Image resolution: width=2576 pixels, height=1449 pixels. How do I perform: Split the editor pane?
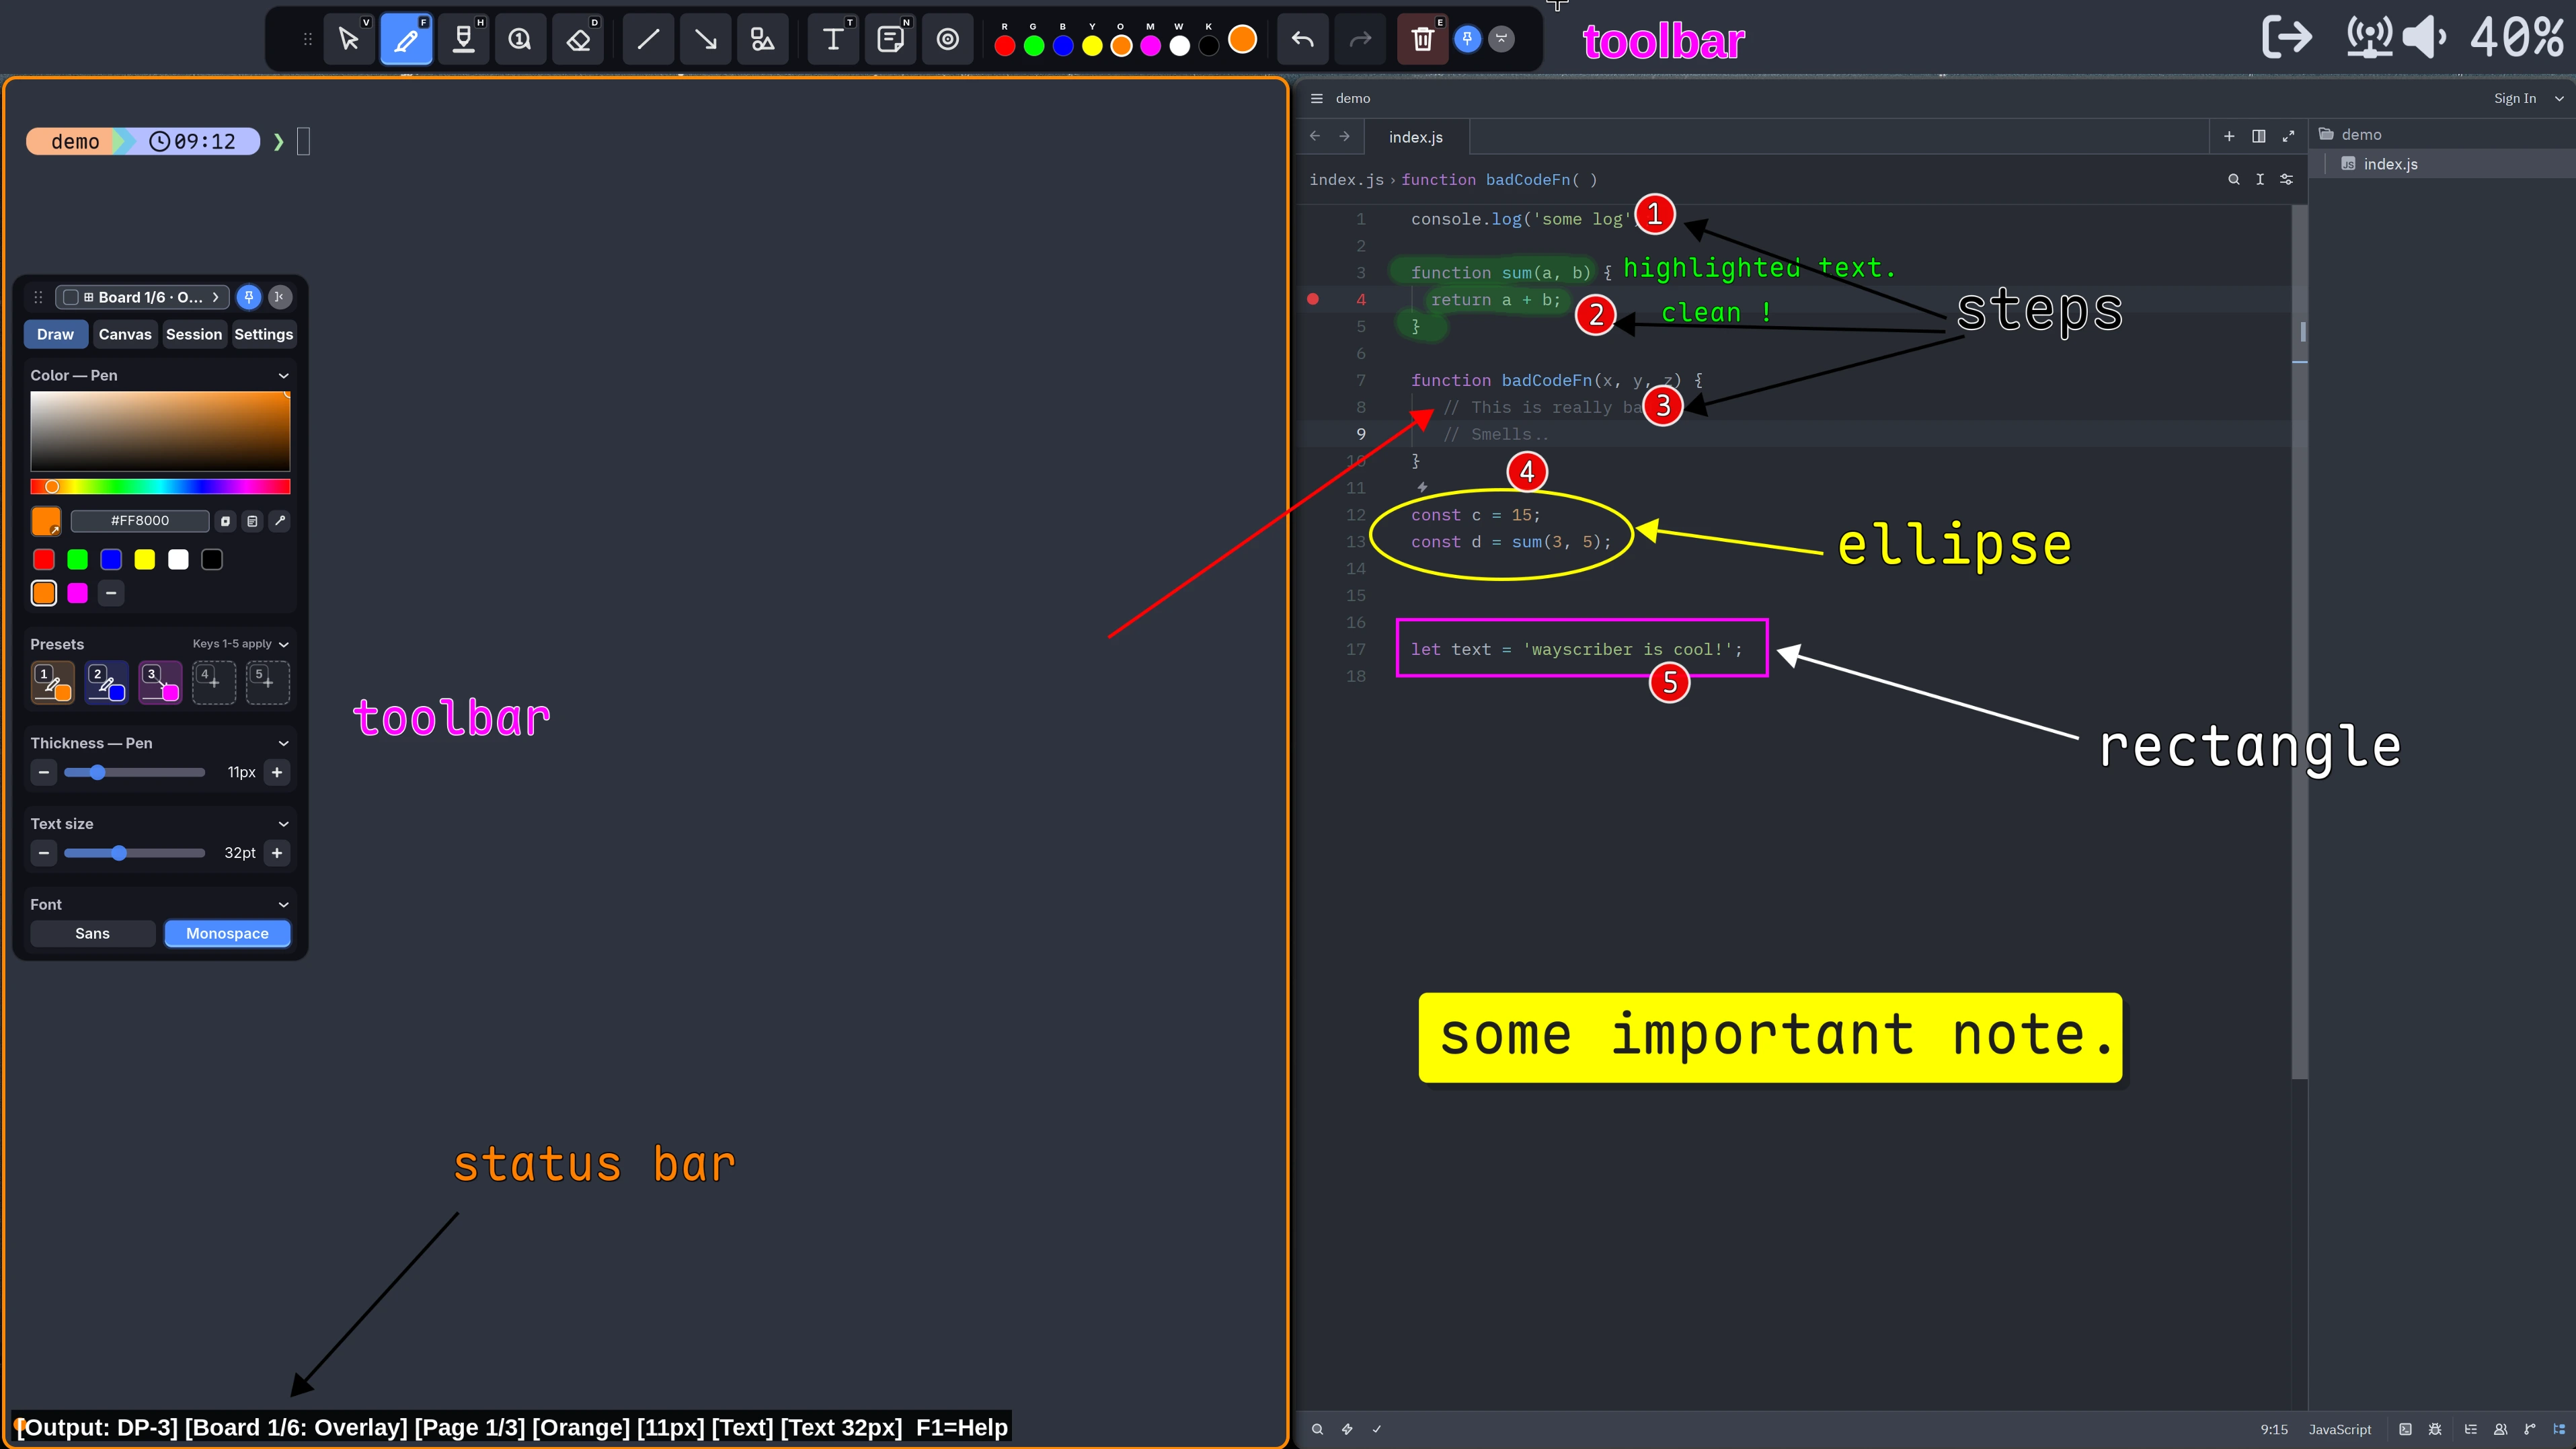point(2258,136)
